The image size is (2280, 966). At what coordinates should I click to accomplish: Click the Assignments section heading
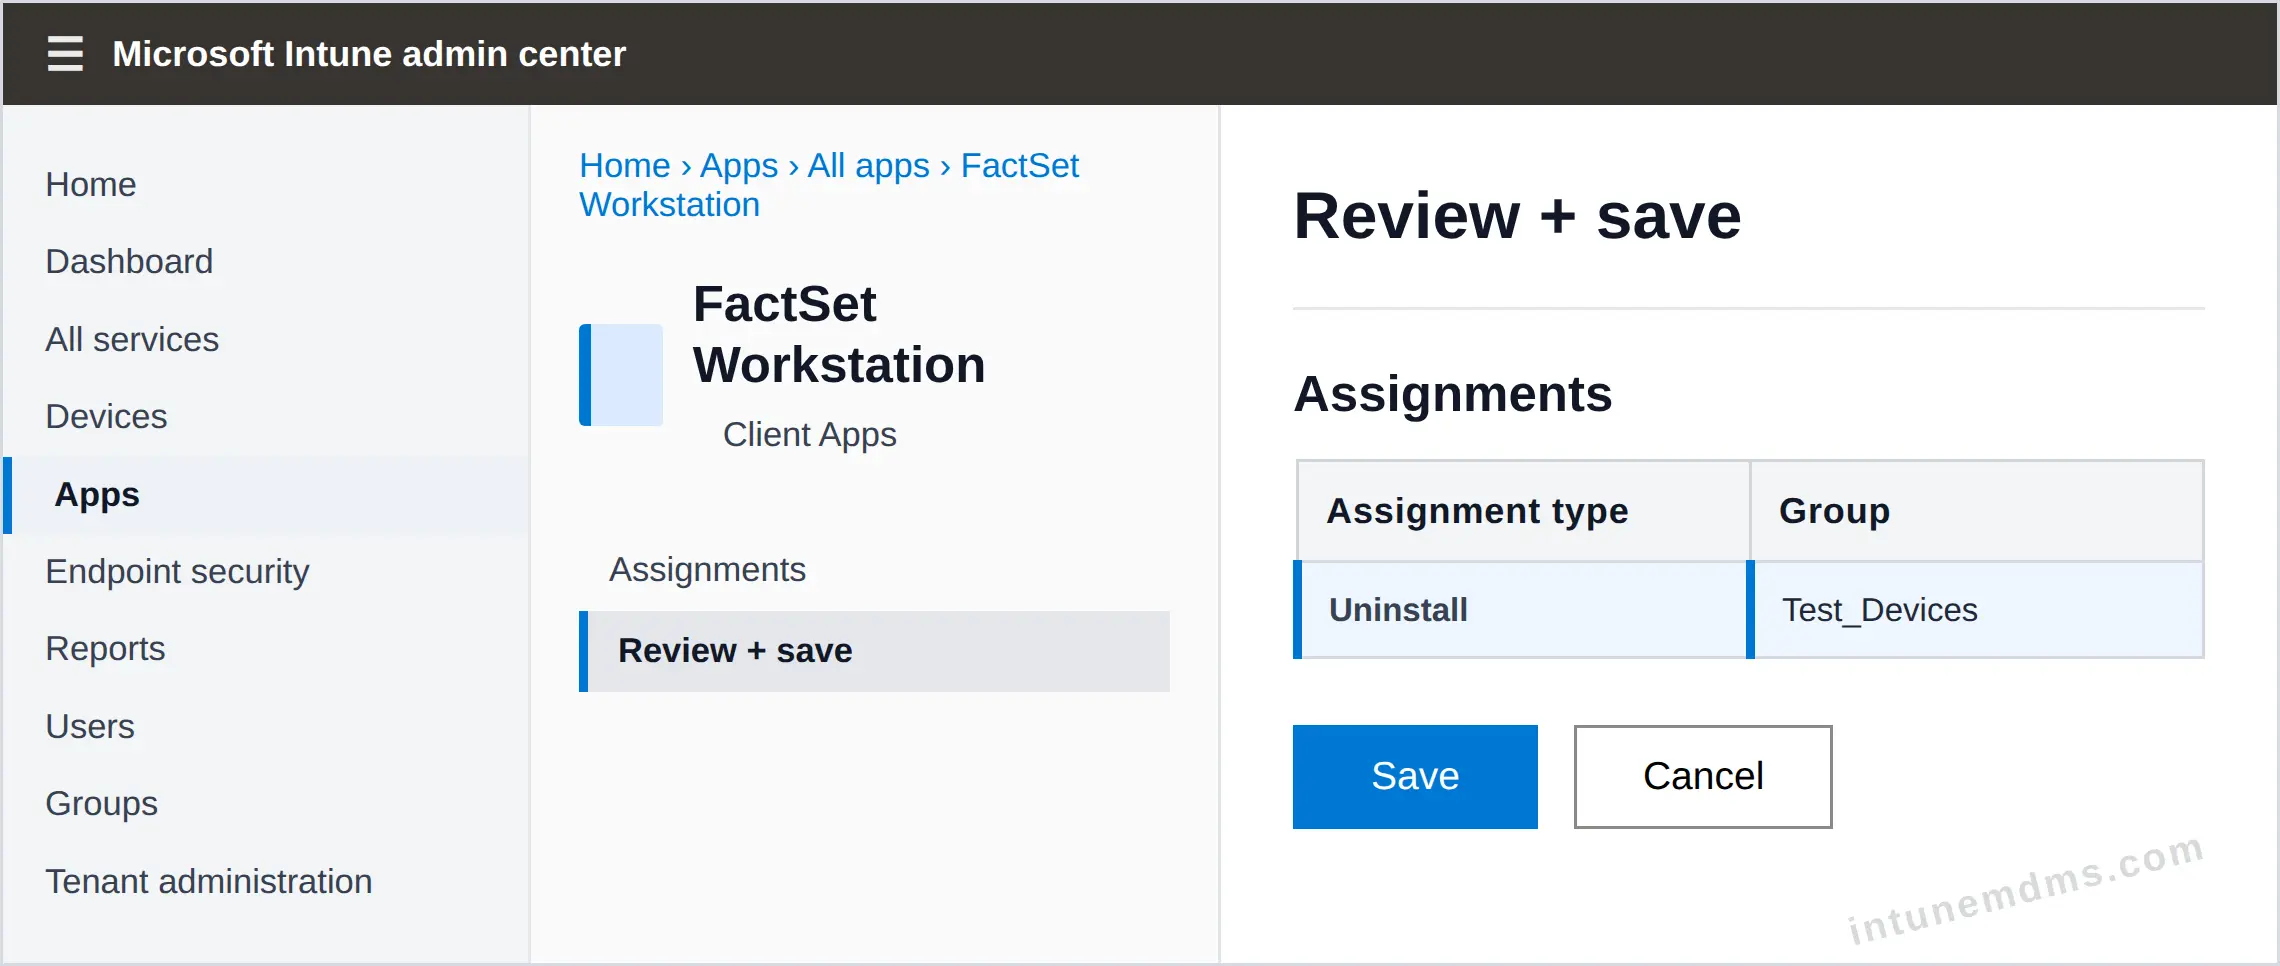[x=1453, y=394]
